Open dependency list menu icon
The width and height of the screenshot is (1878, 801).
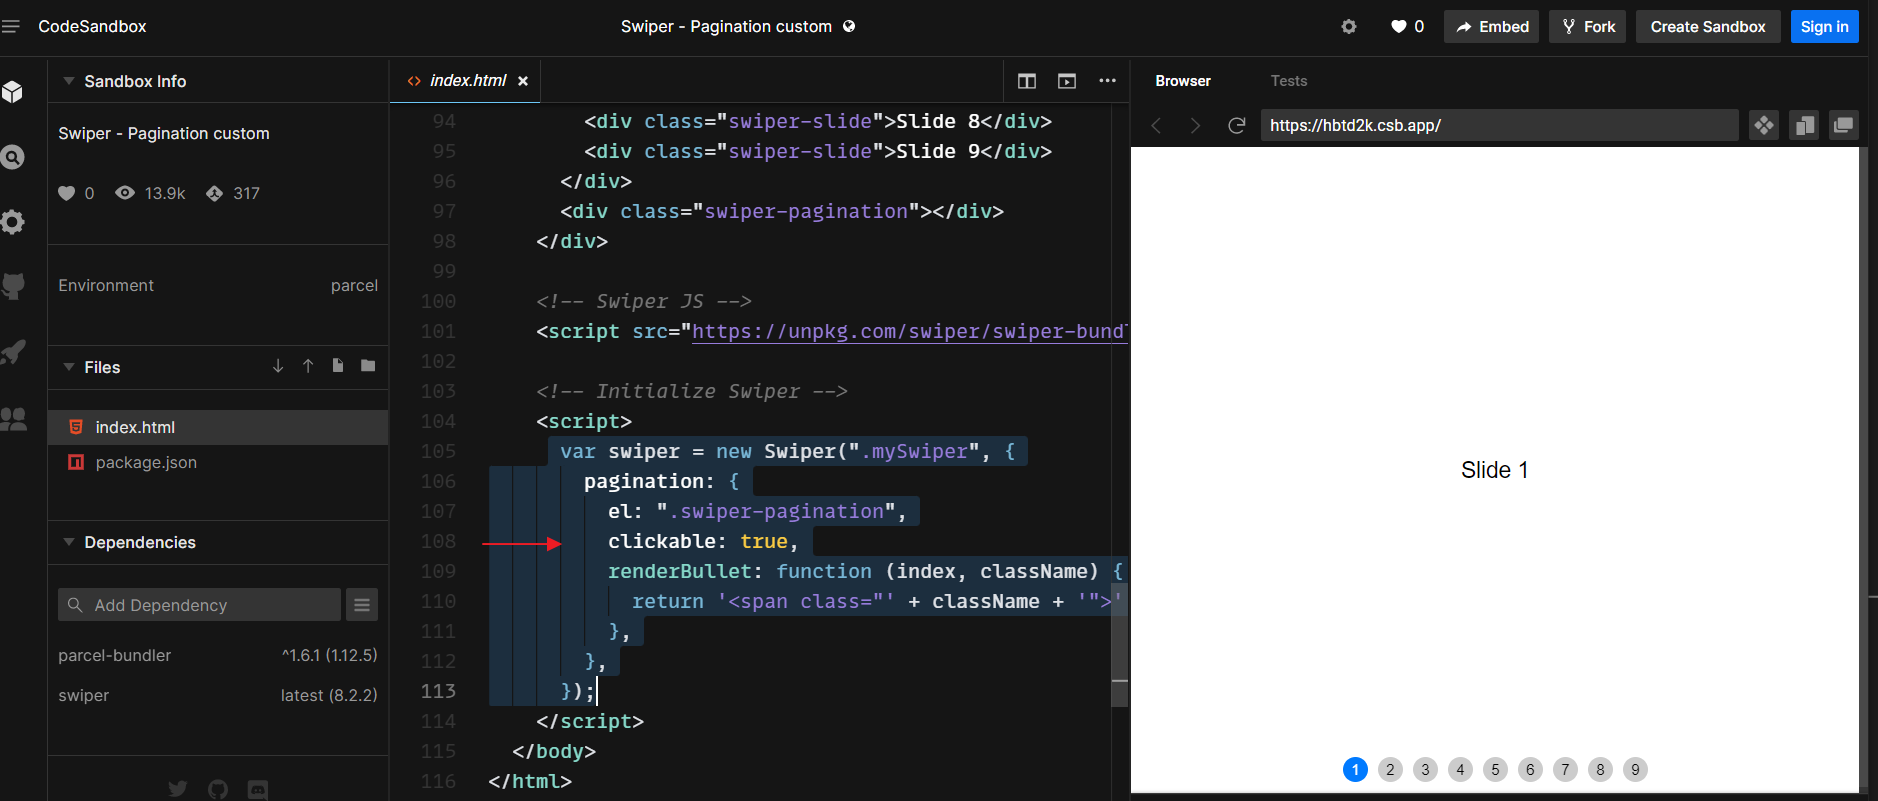(x=362, y=605)
